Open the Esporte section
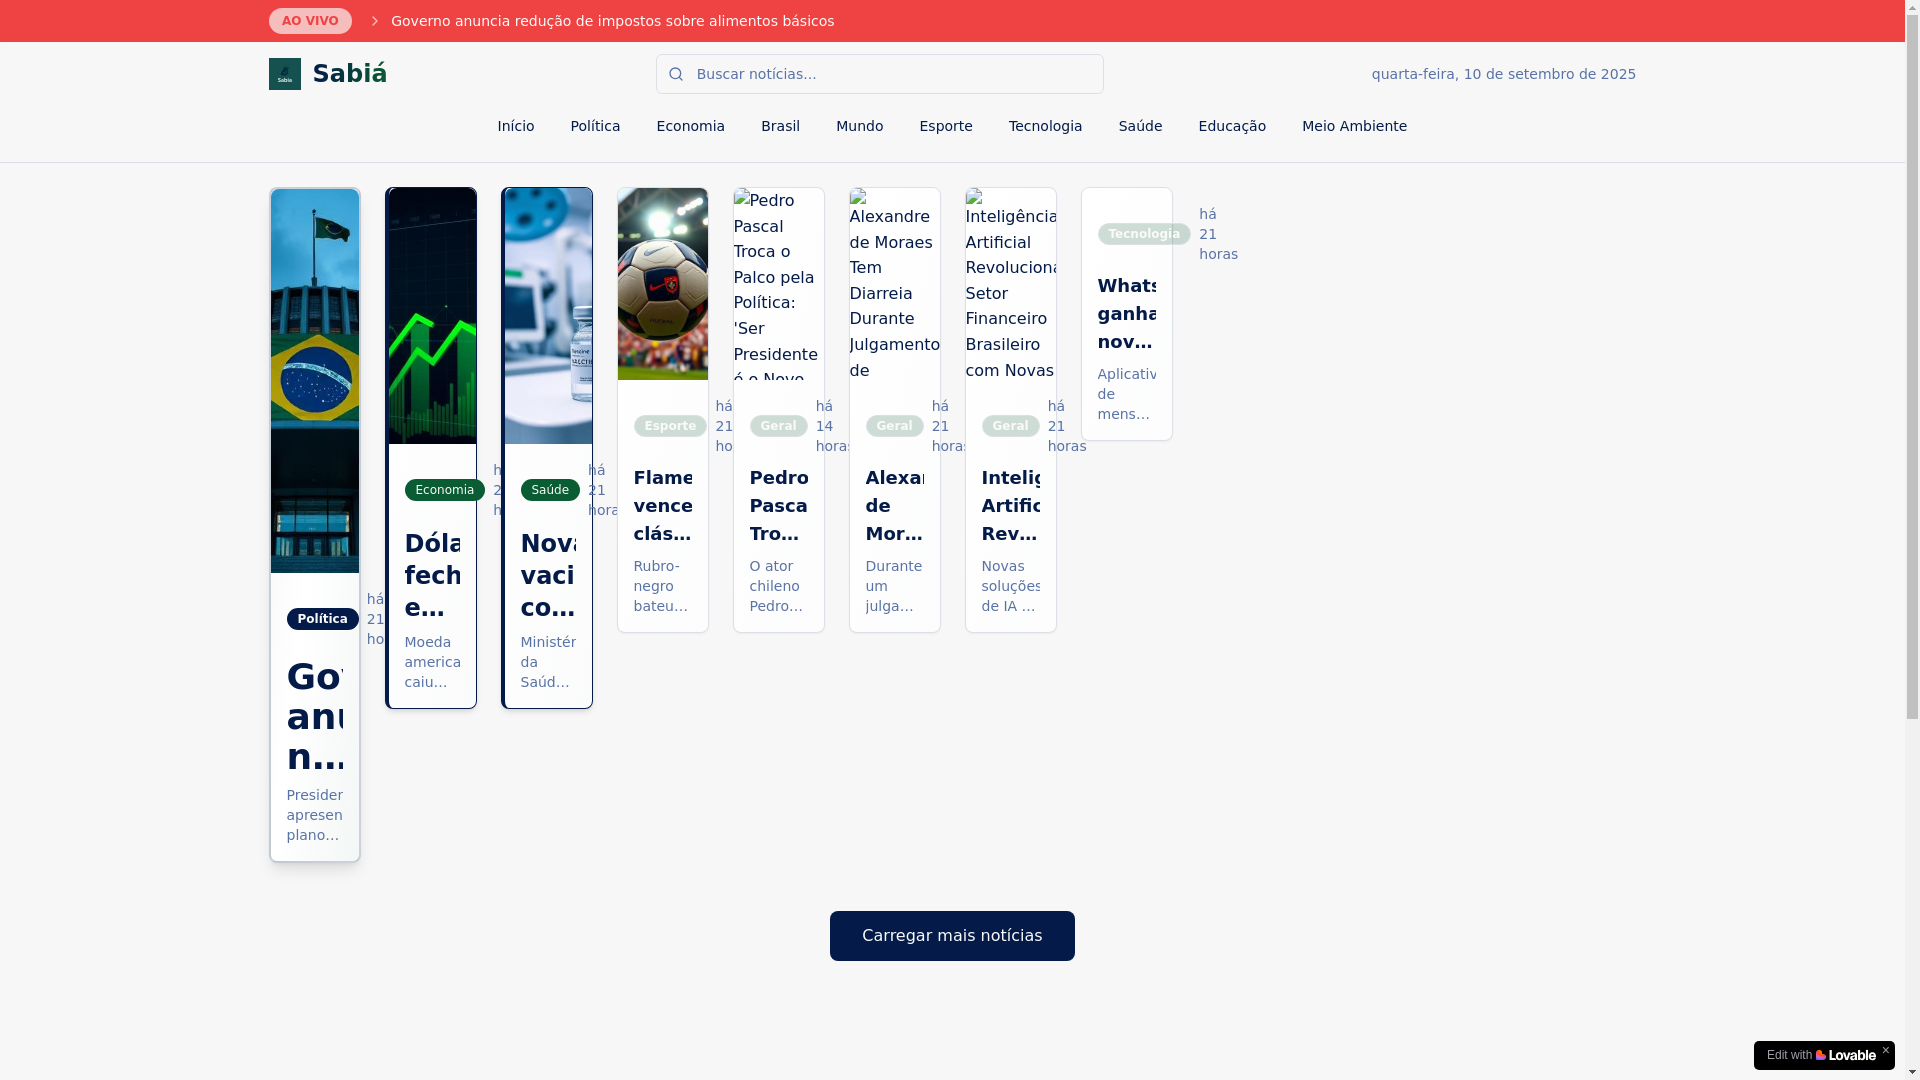The width and height of the screenshot is (1920, 1080). click(946, 126)
